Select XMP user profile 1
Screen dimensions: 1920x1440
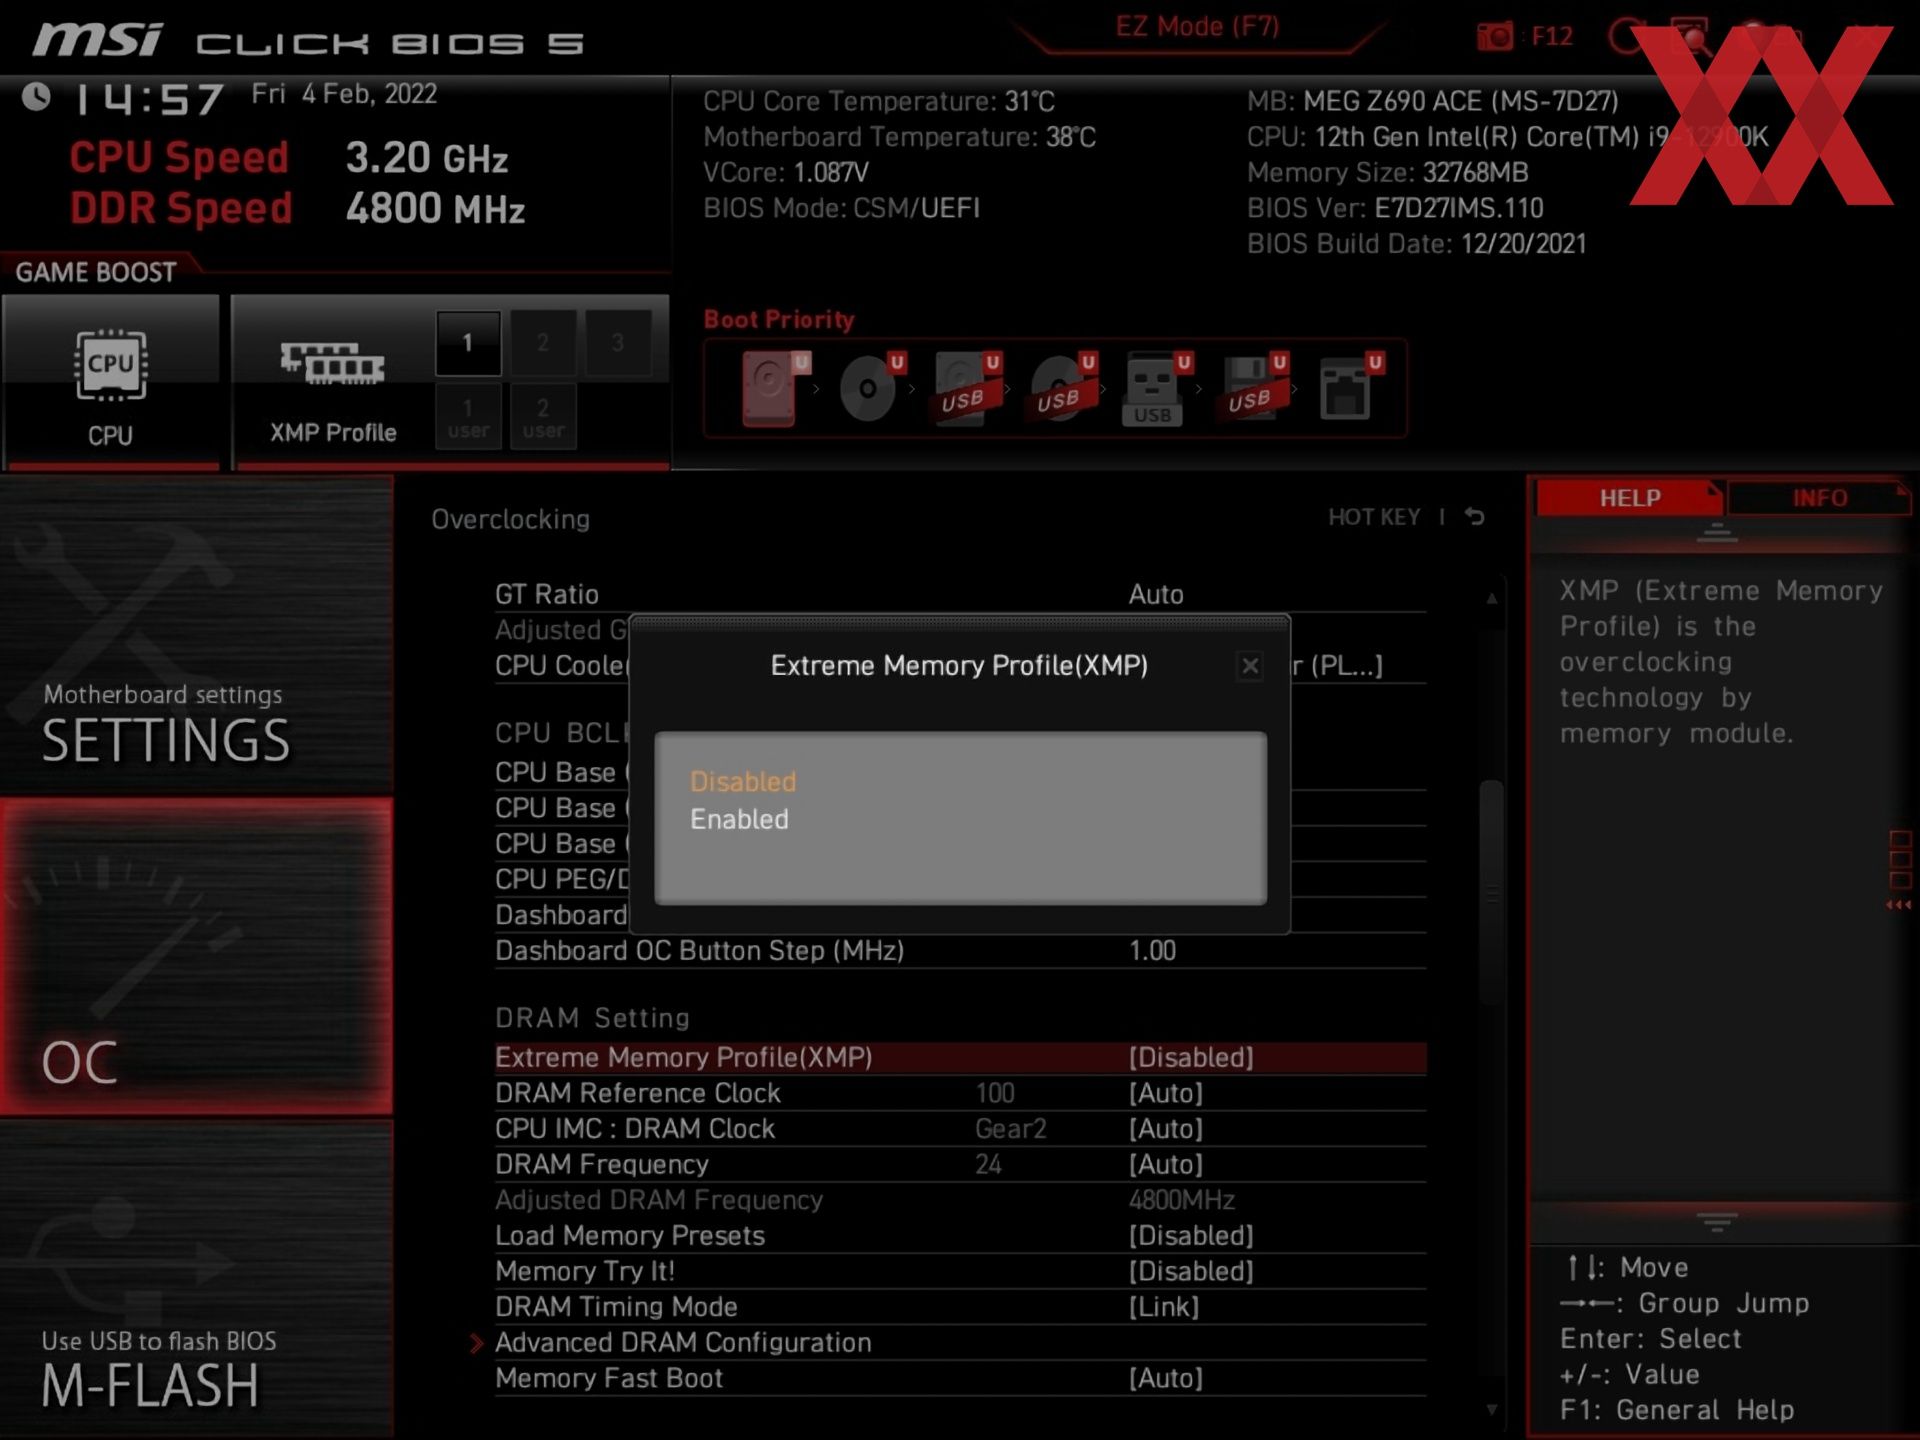click(x=468, y=417)
